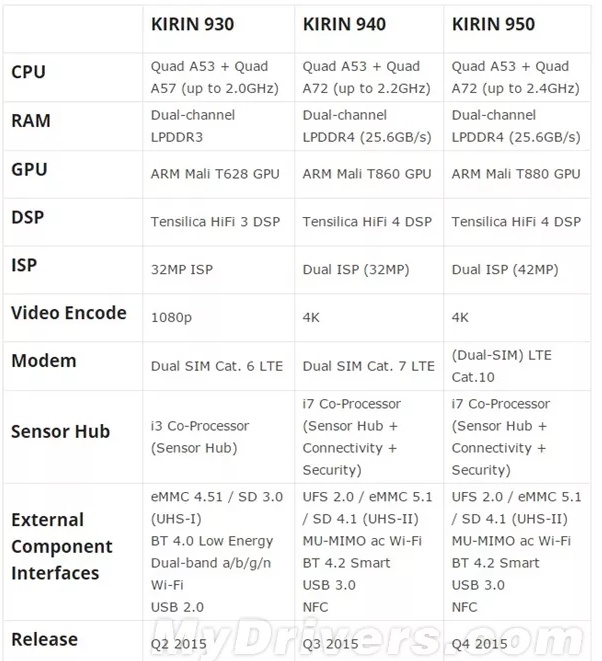Select the GPU row label
The image size is (602, 661).
(29, 169)
